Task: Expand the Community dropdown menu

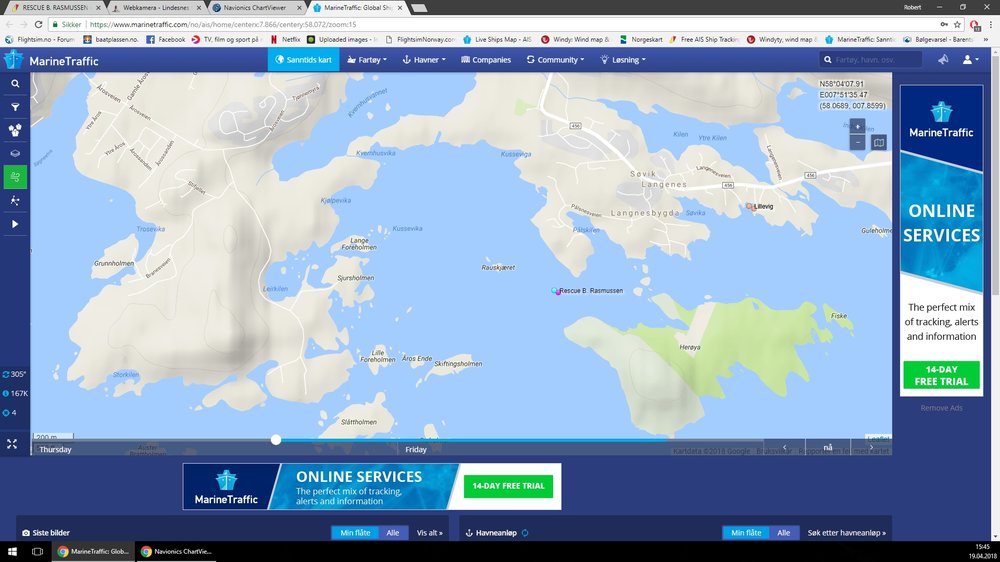Action: click(x=555, y=59)
